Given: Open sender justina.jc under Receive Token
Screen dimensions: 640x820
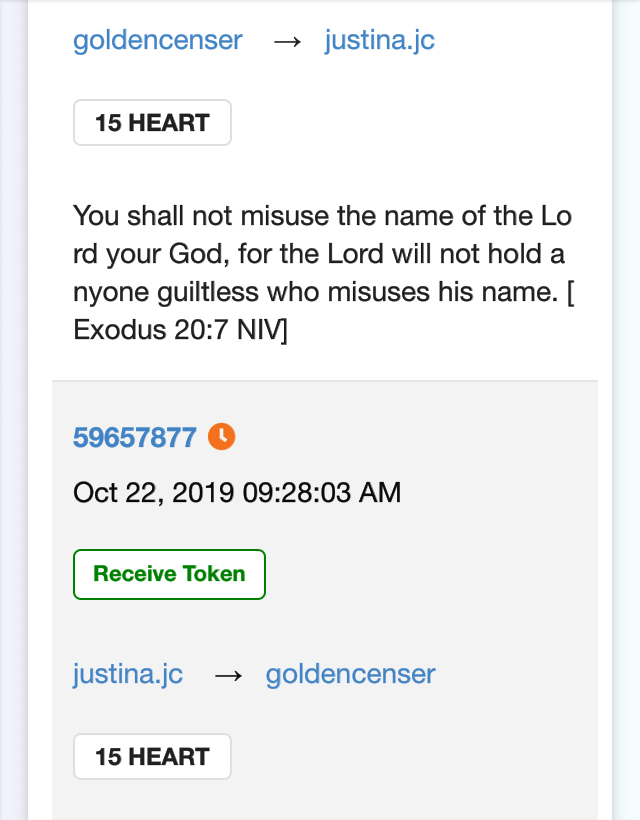Looking at the screenshot, I should pyautogui.click(x=128, y=674).
